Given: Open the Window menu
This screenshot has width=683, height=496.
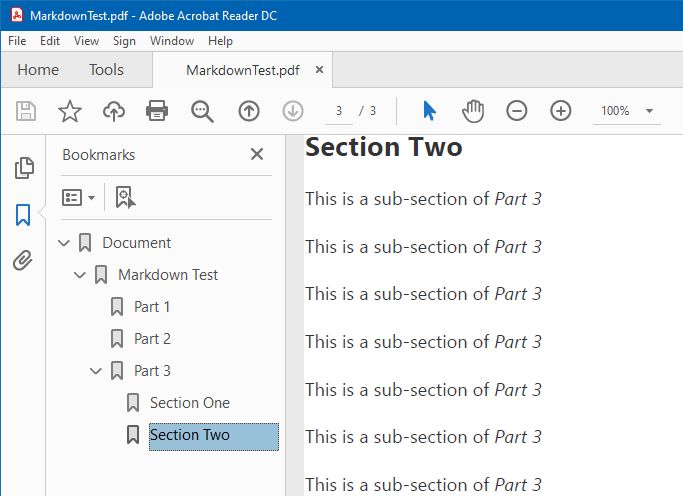Looking at the screenshot, I should click(172, 41).
